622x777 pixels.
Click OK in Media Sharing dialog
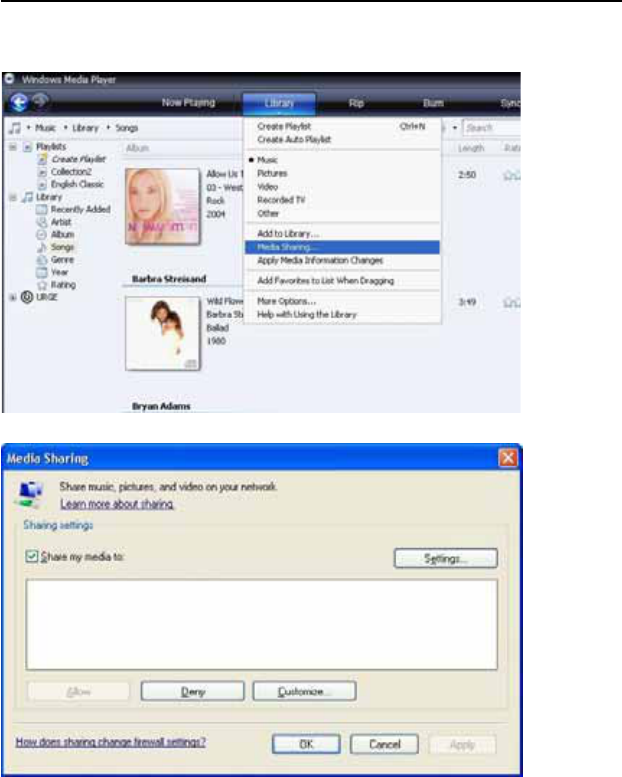click(x=306, y=744)
